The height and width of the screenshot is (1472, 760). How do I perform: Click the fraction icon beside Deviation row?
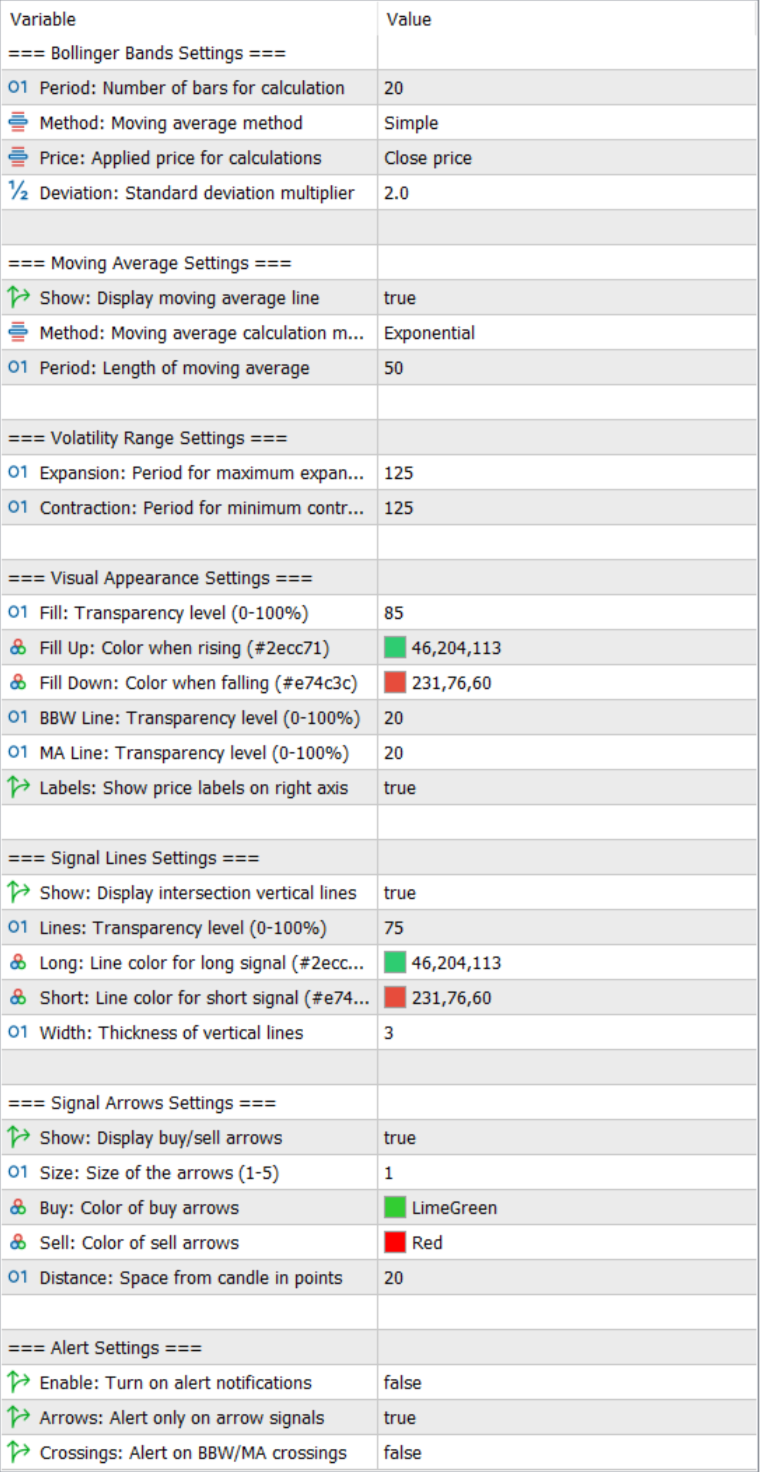click(x=18, y=193)
